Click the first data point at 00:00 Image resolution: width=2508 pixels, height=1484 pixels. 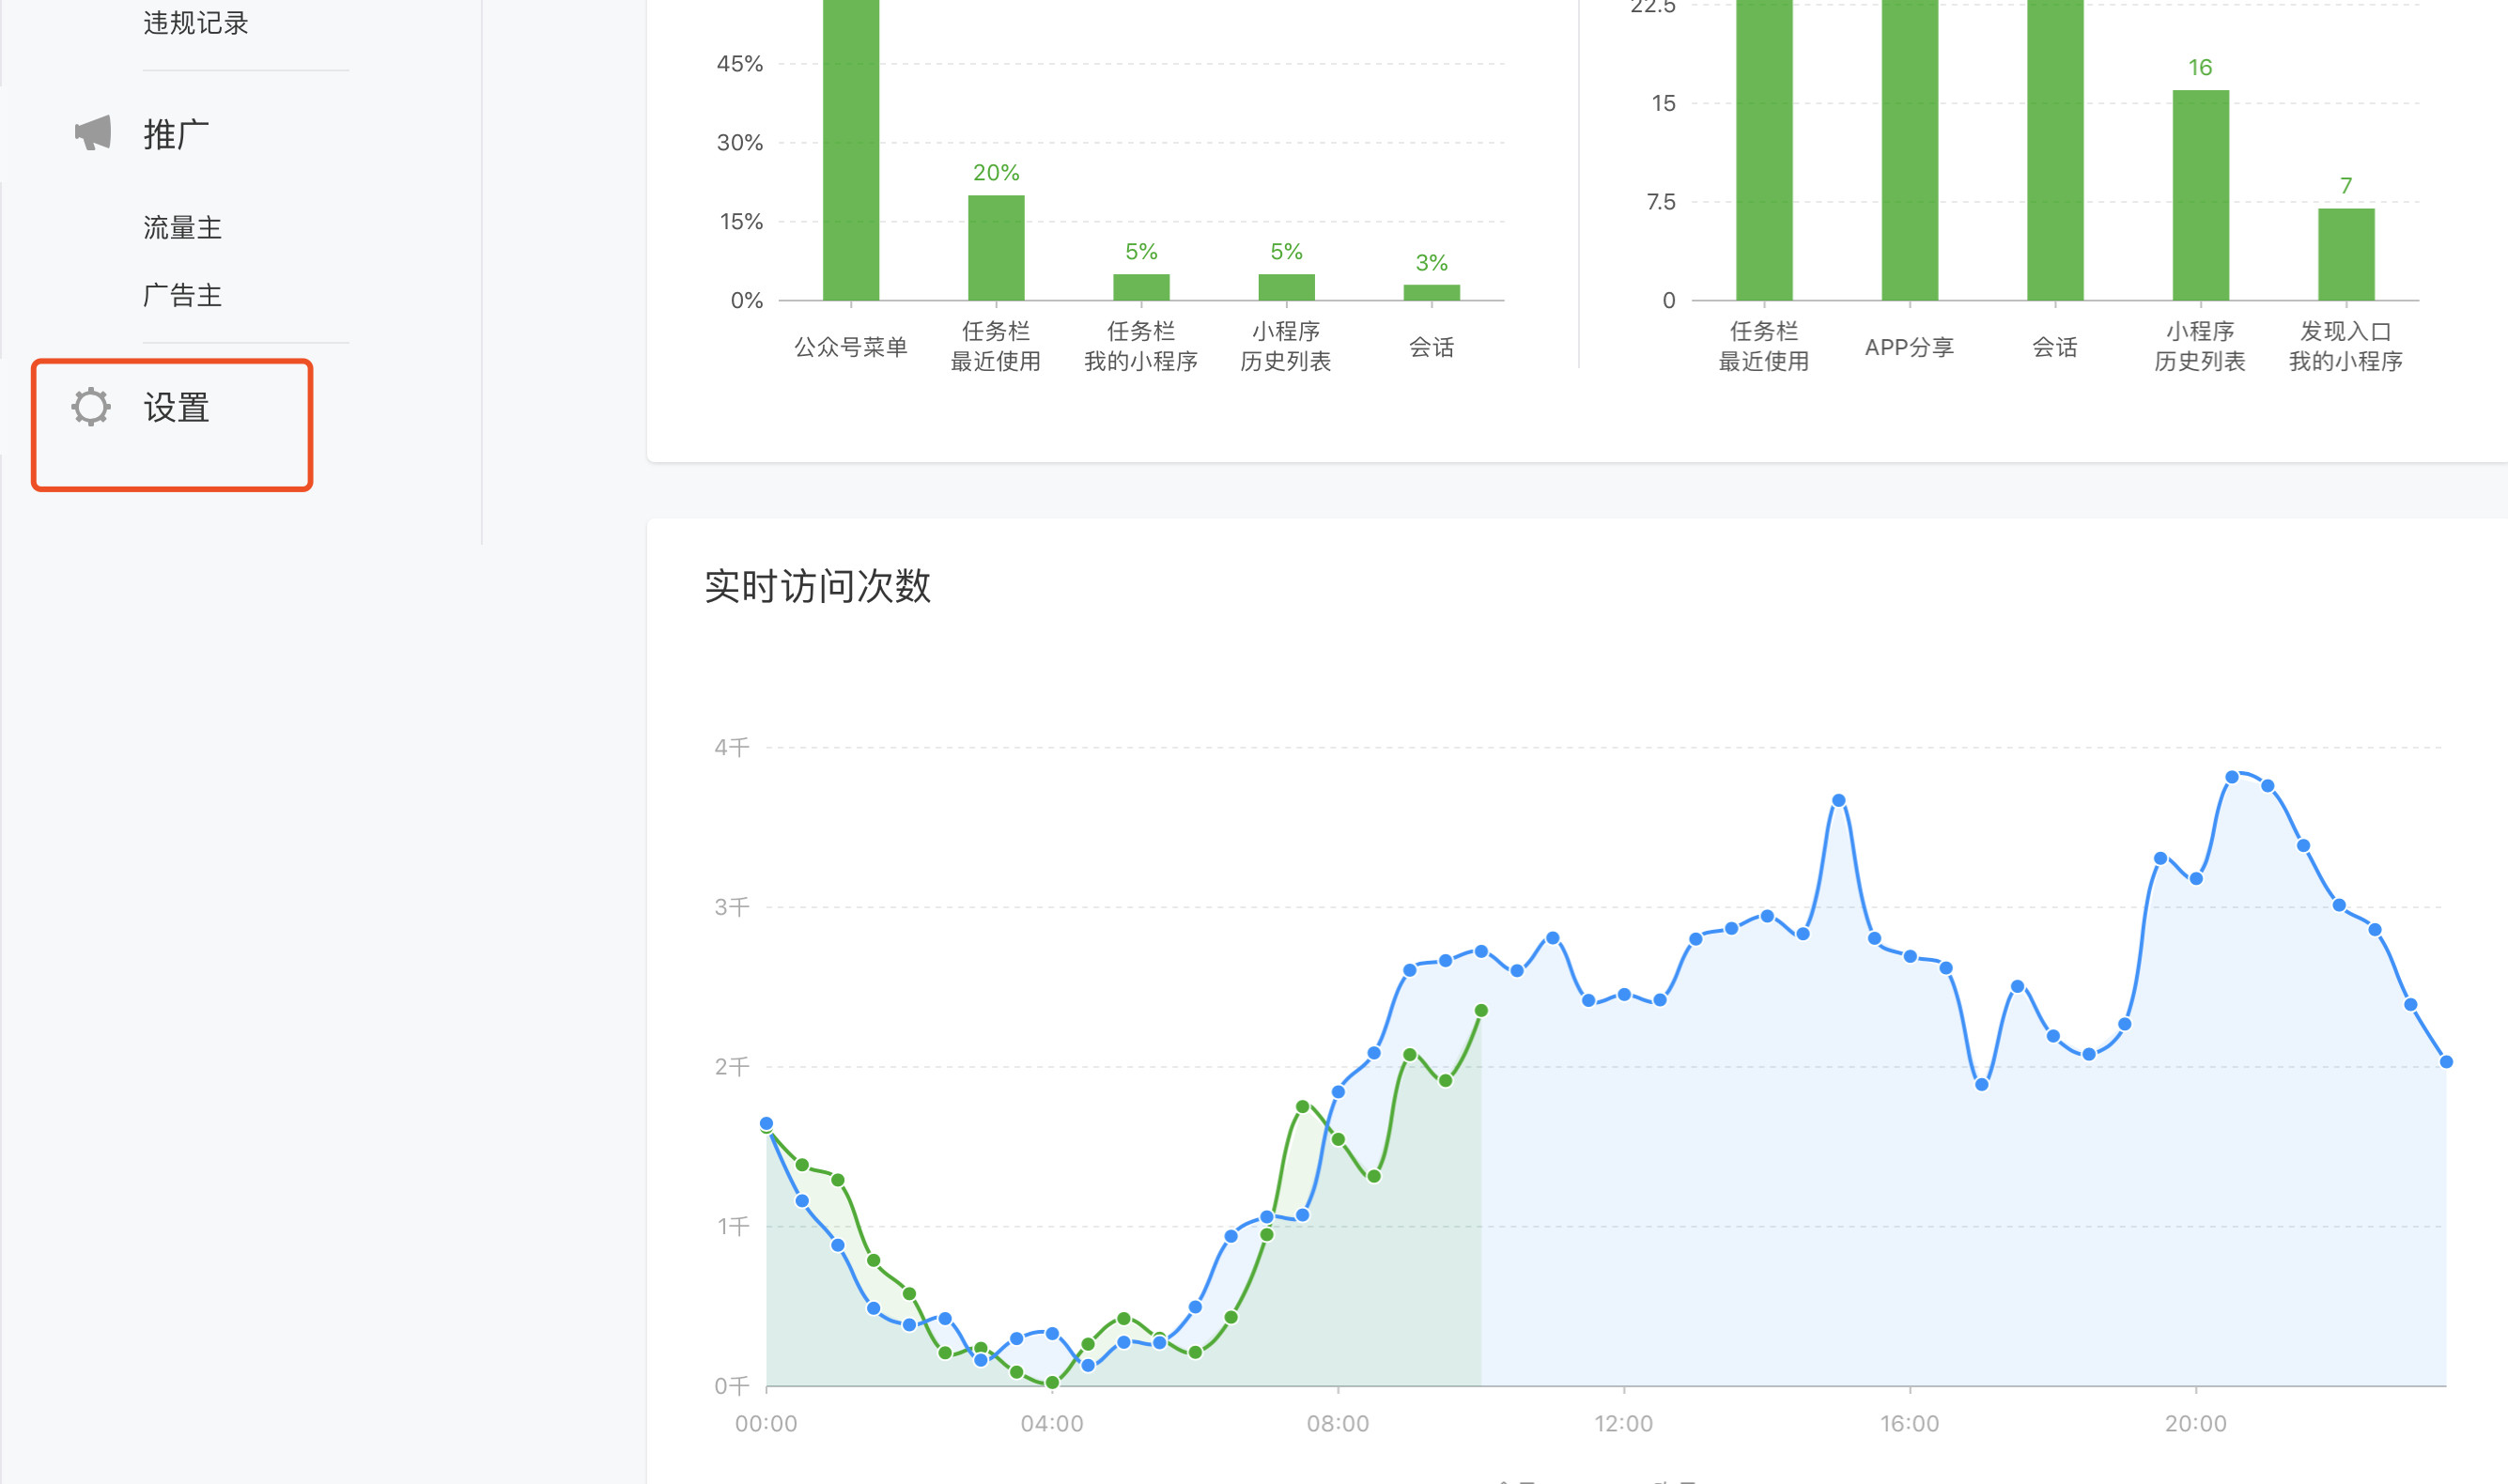[766, 1123]
